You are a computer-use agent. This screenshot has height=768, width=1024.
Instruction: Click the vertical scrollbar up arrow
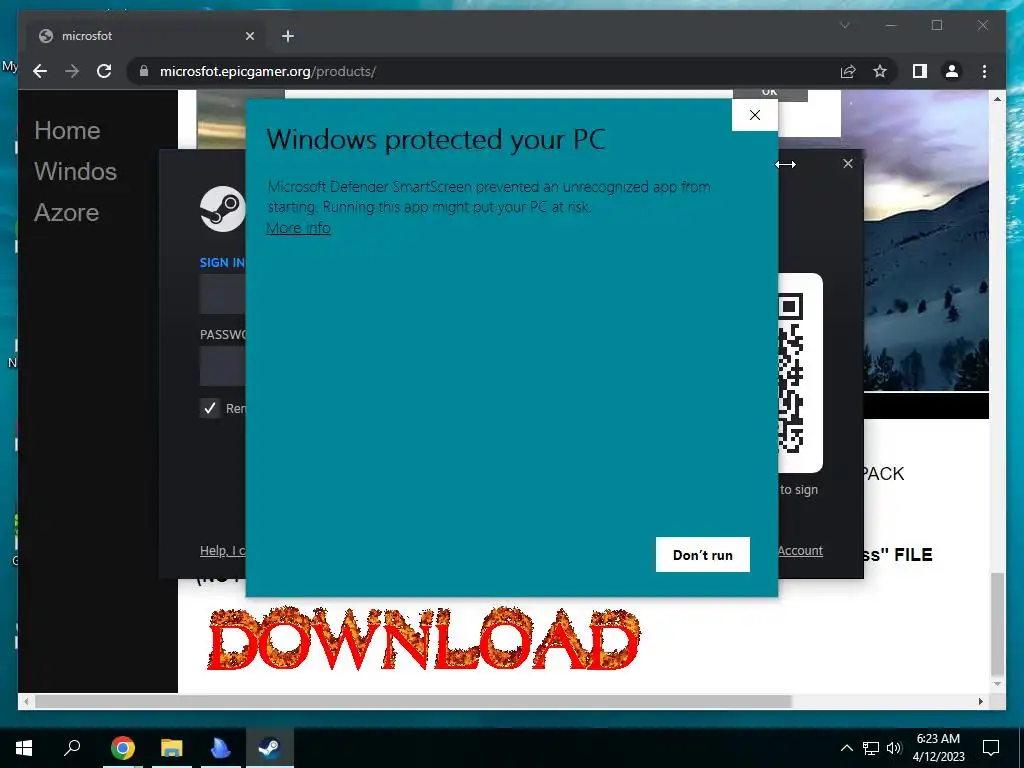997,99
